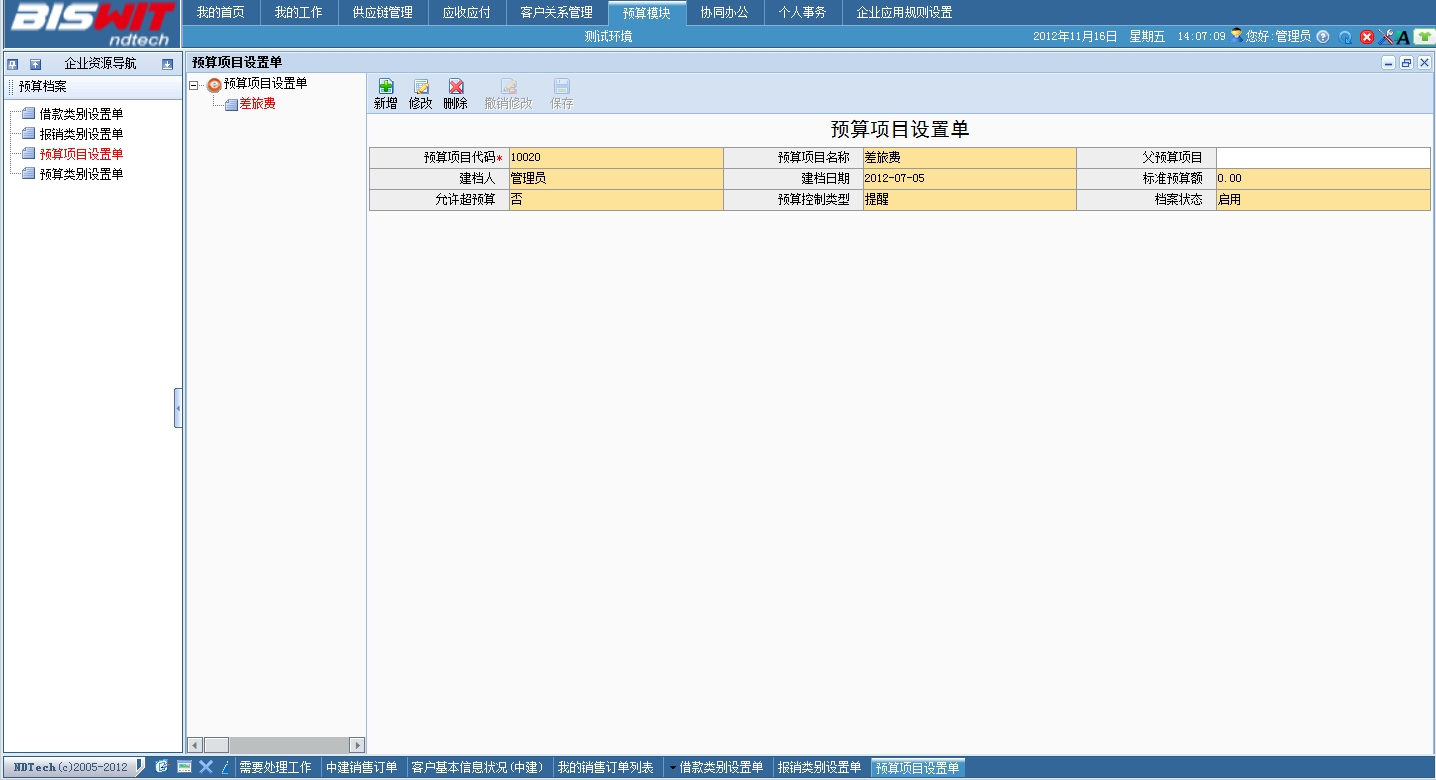Open help via the question mark icon

point(1323,37)
